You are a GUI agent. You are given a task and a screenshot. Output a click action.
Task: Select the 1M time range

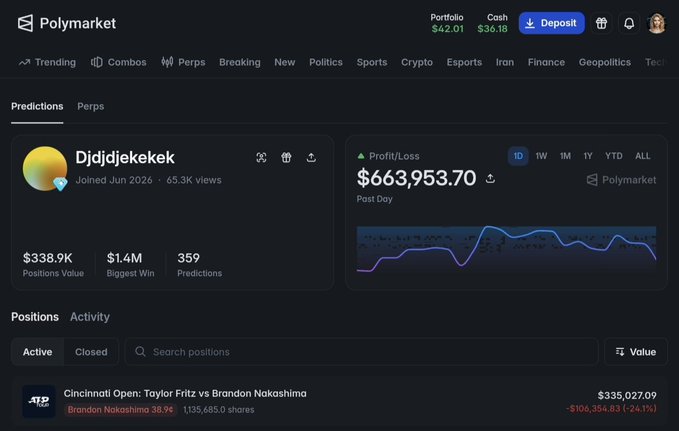point(565,156)
